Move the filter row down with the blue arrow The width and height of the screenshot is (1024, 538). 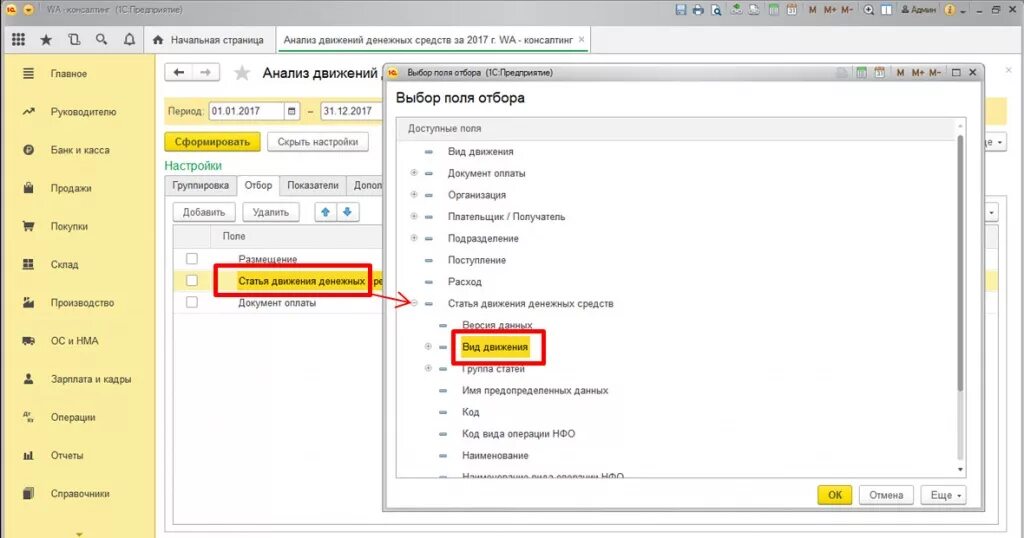(347, 212)
